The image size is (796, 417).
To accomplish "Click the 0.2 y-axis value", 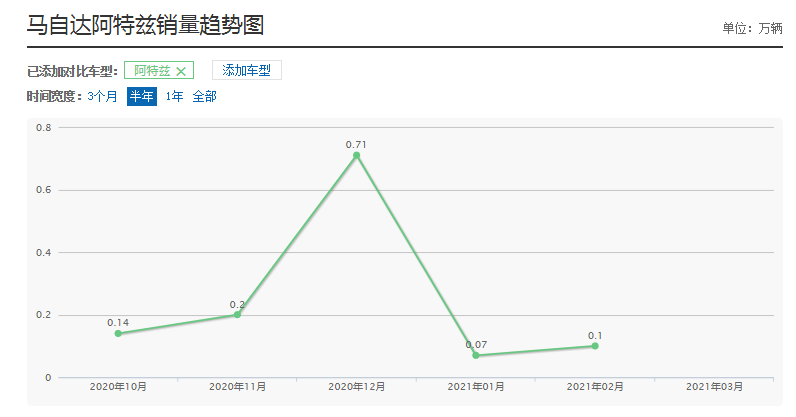I will click(x=44, y=315).
